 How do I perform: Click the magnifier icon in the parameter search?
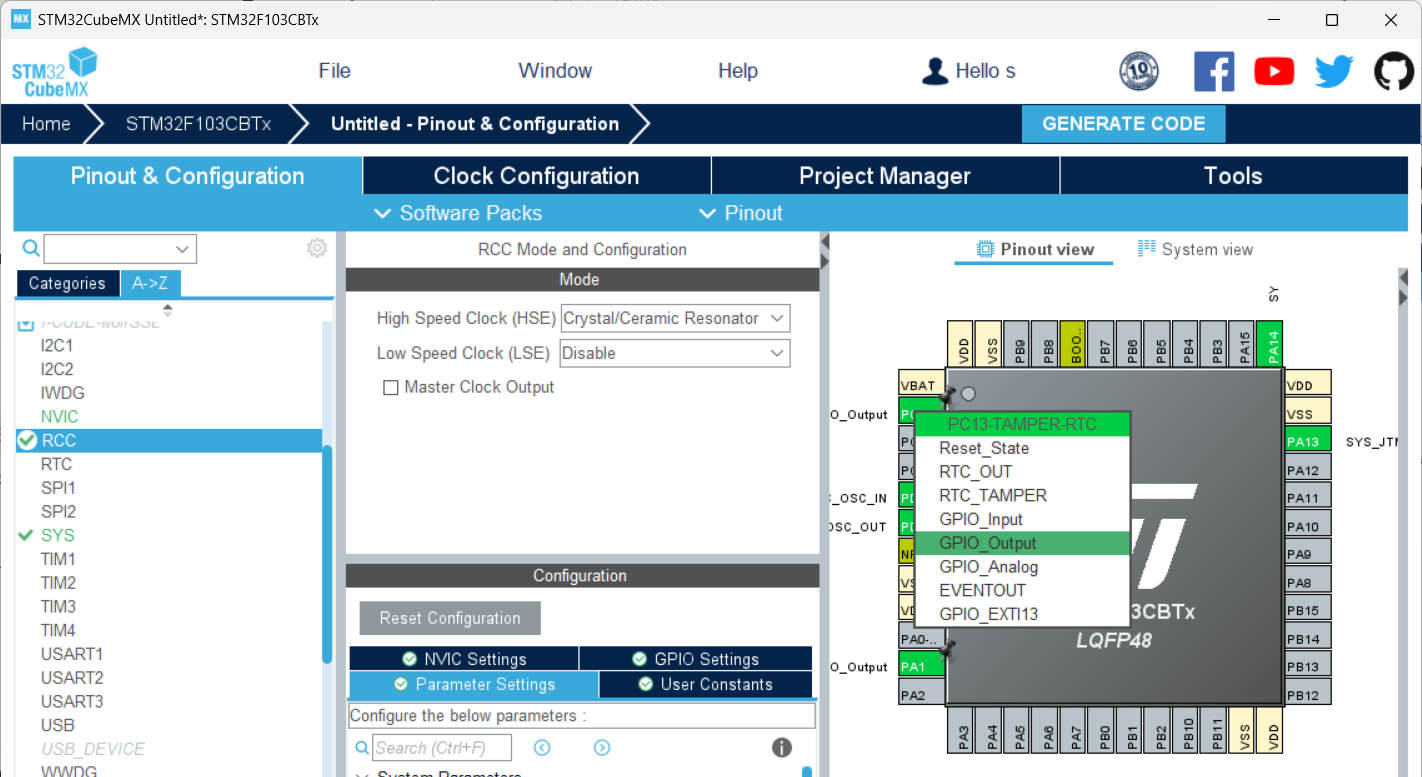(362, 748)
